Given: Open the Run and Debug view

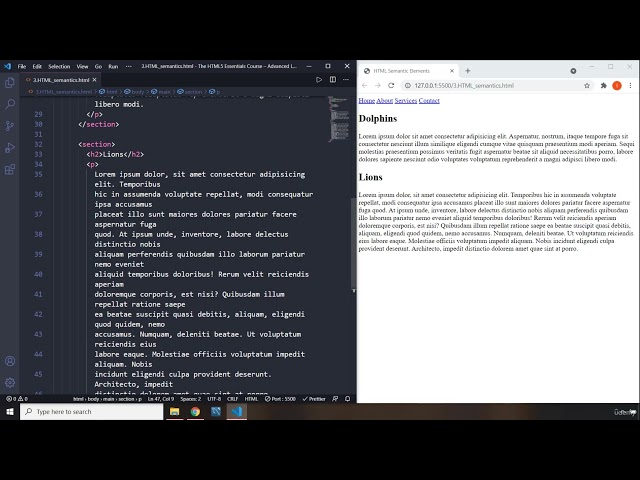Looking at the screenshot, I should (10, 147).
